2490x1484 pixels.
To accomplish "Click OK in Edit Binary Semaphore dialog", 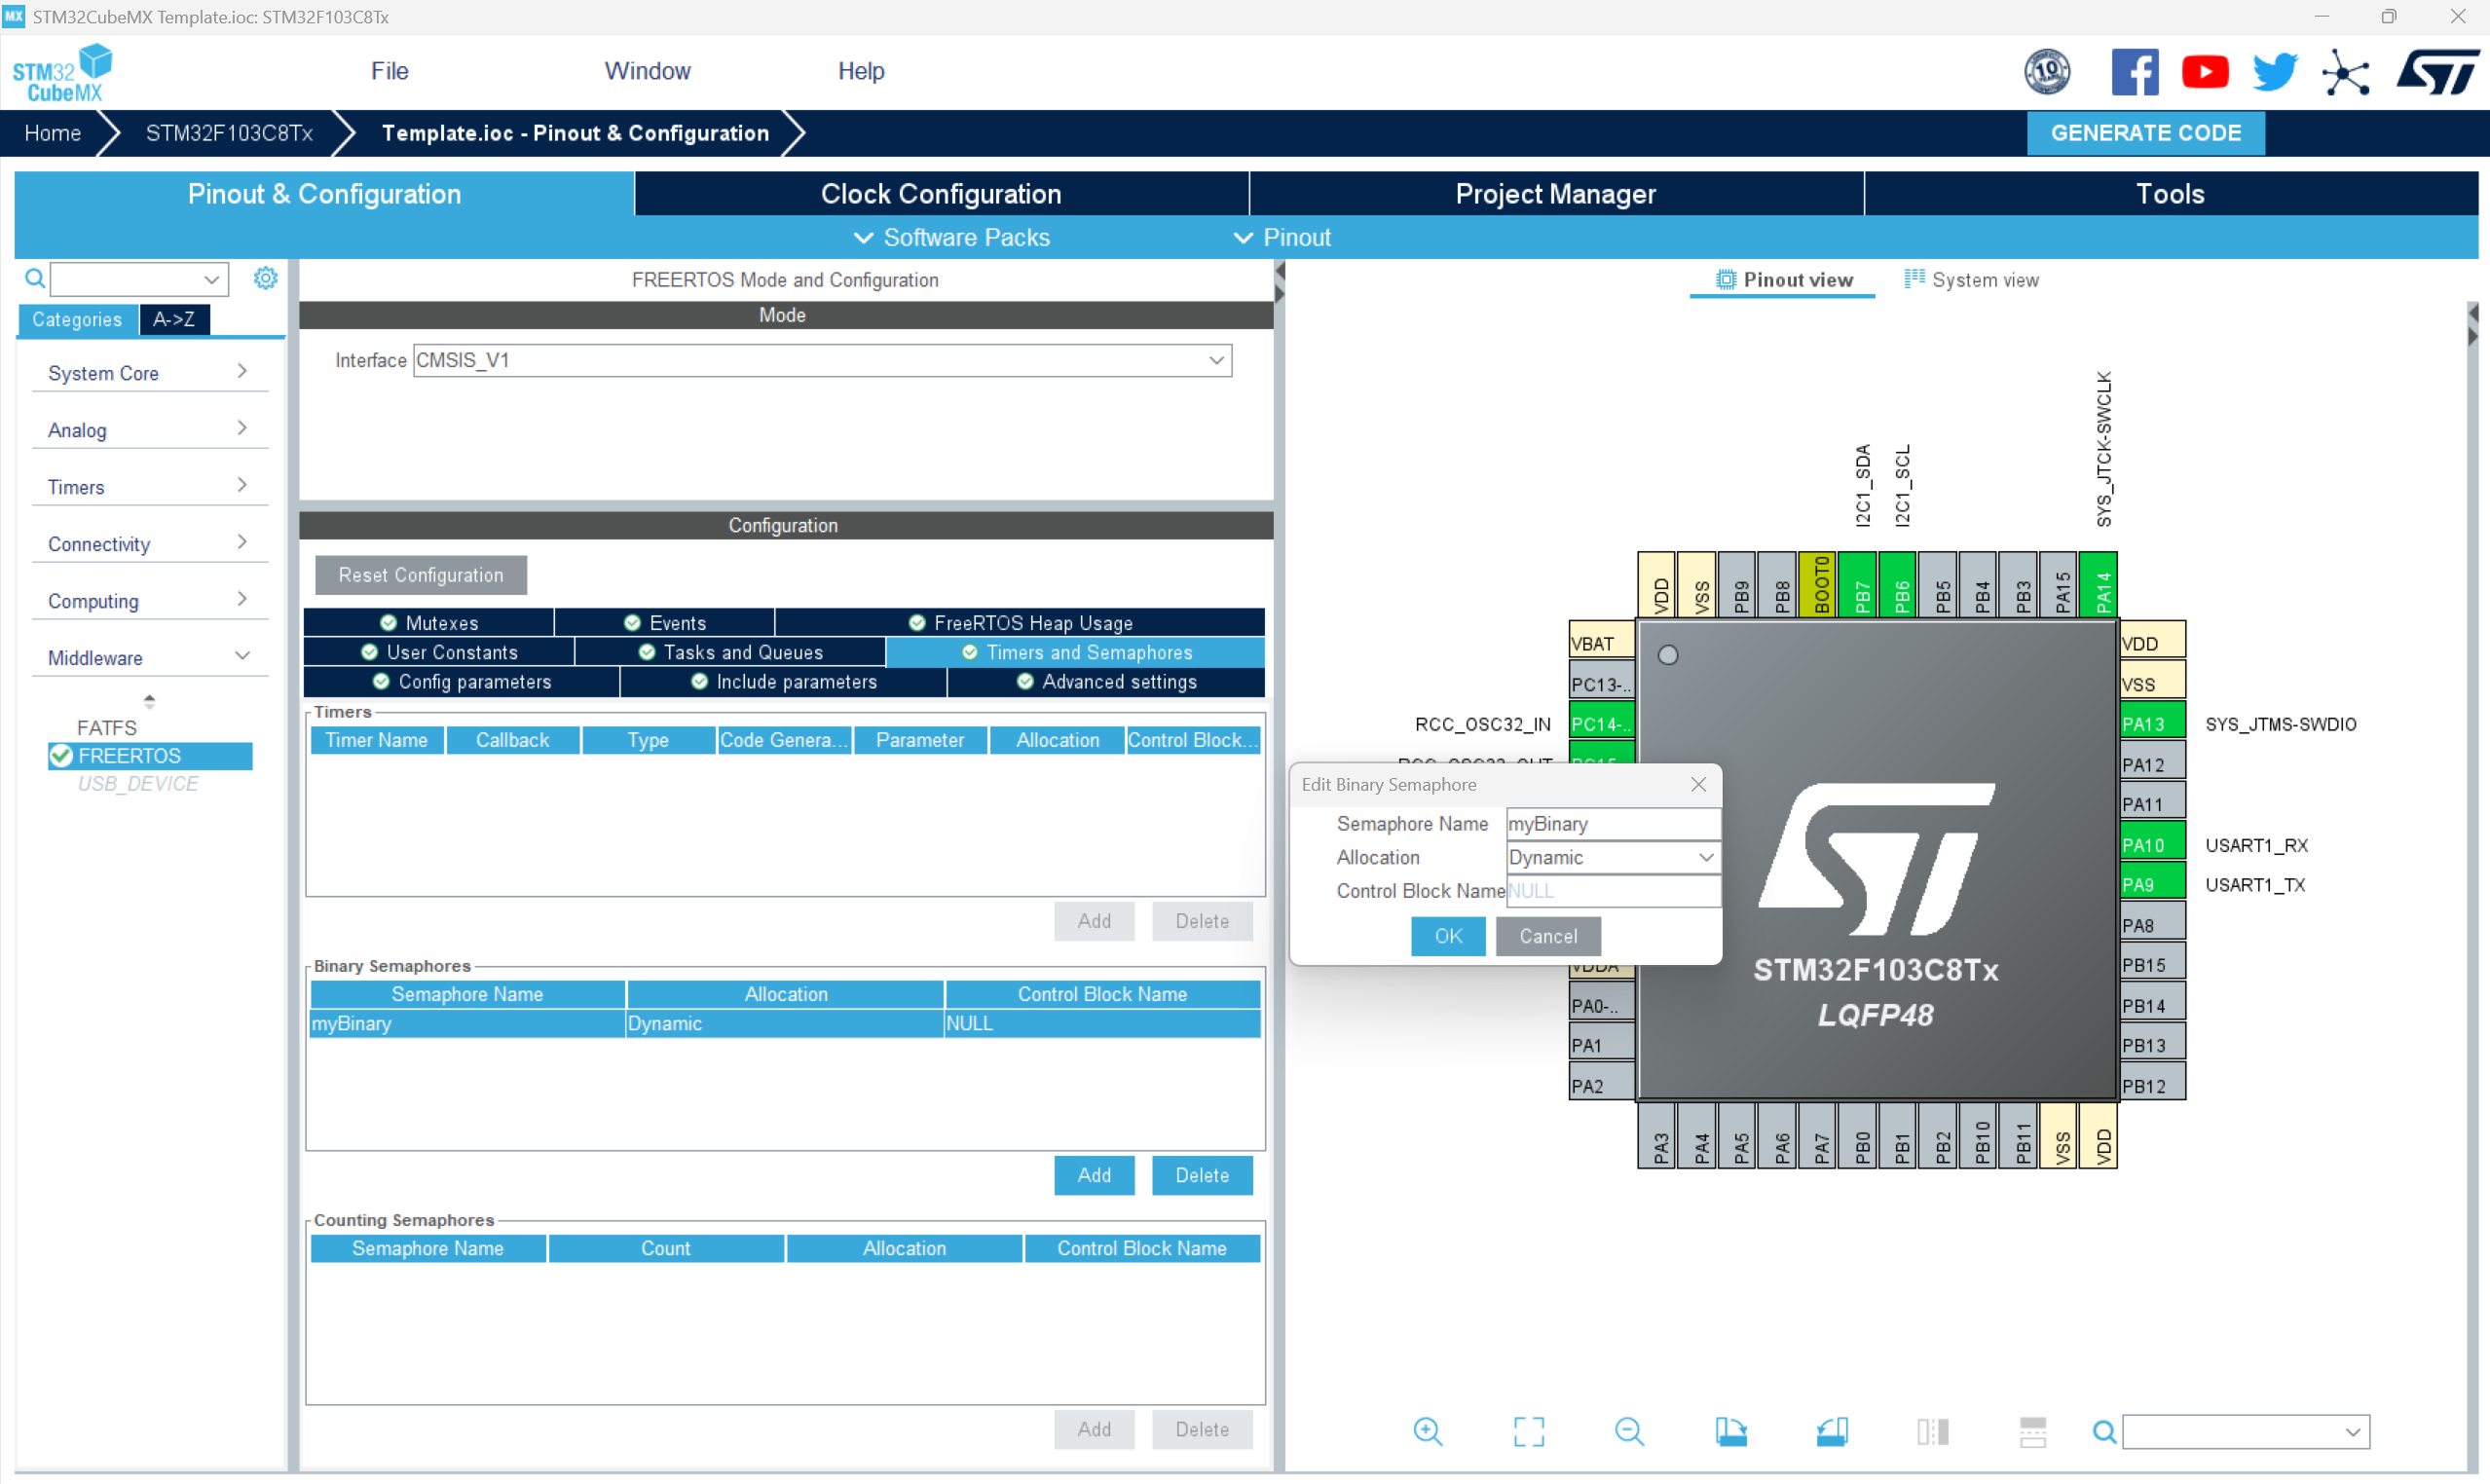I will click(x=1448, y=936).
